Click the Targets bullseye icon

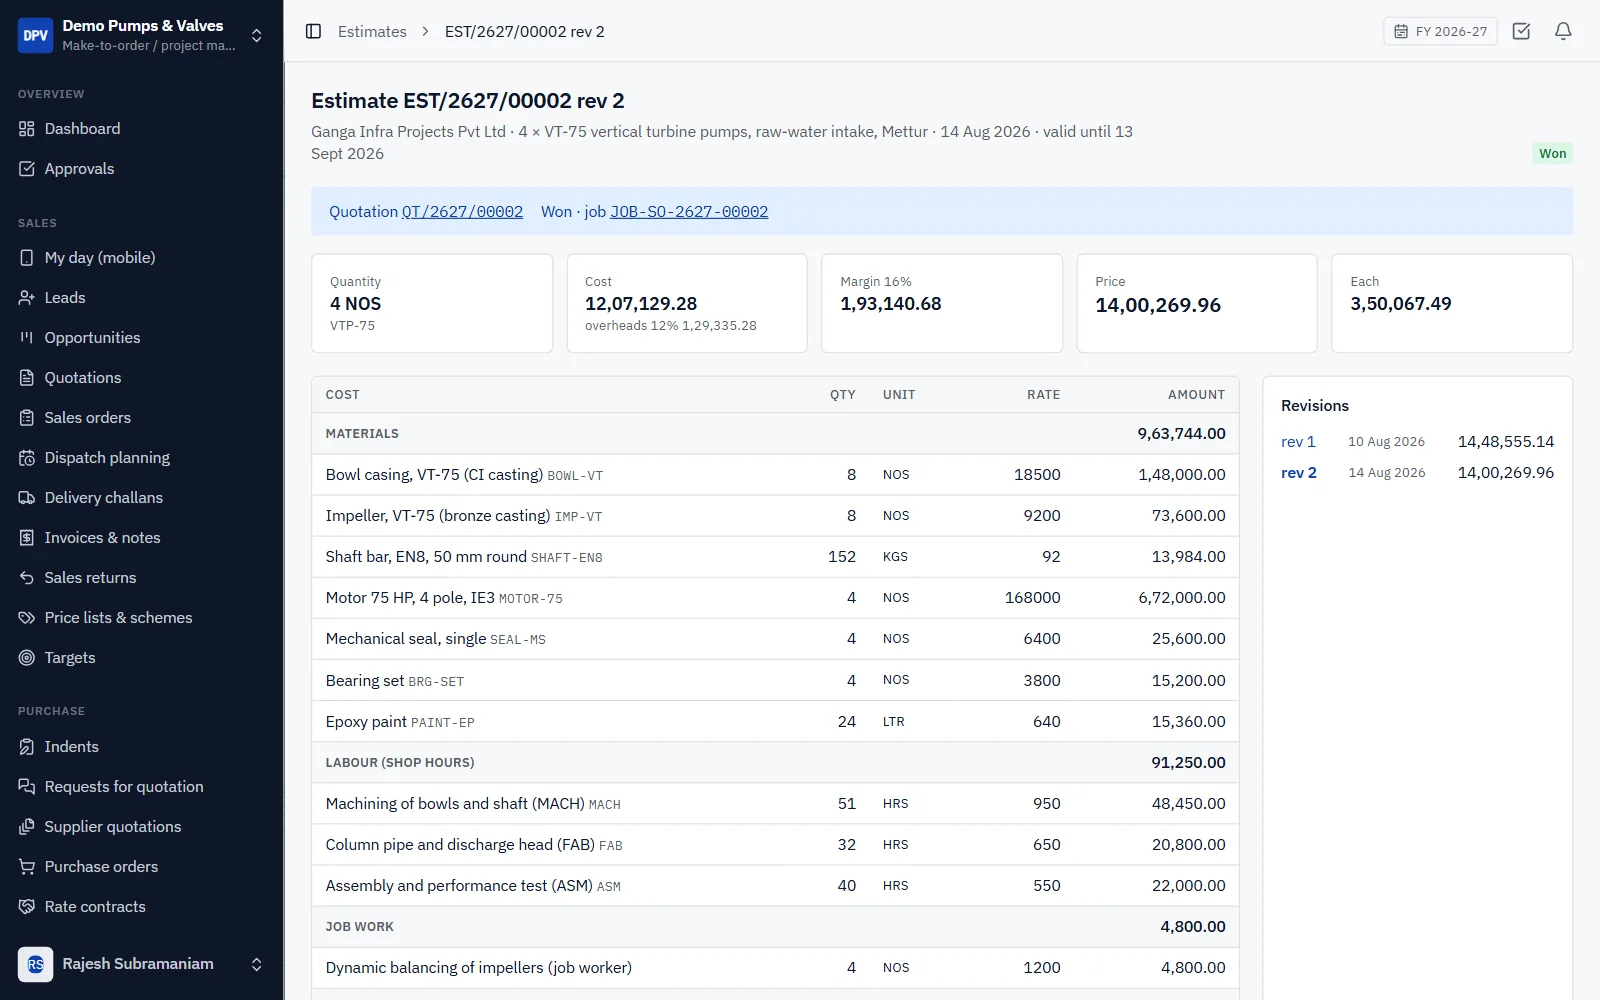(27, 658)
